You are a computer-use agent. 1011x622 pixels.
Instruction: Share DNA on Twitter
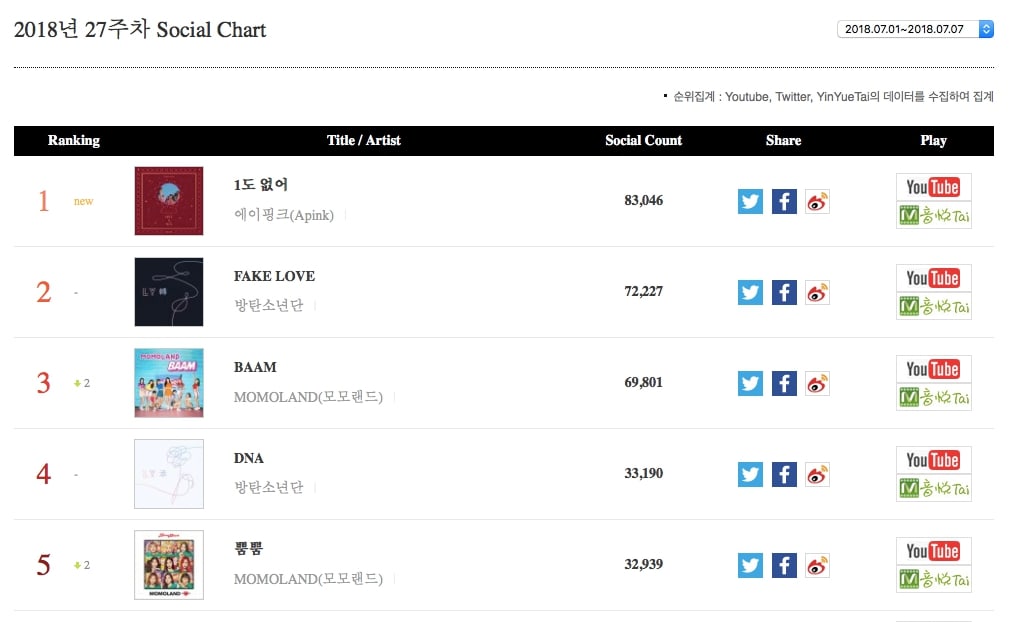coord(750,474)
